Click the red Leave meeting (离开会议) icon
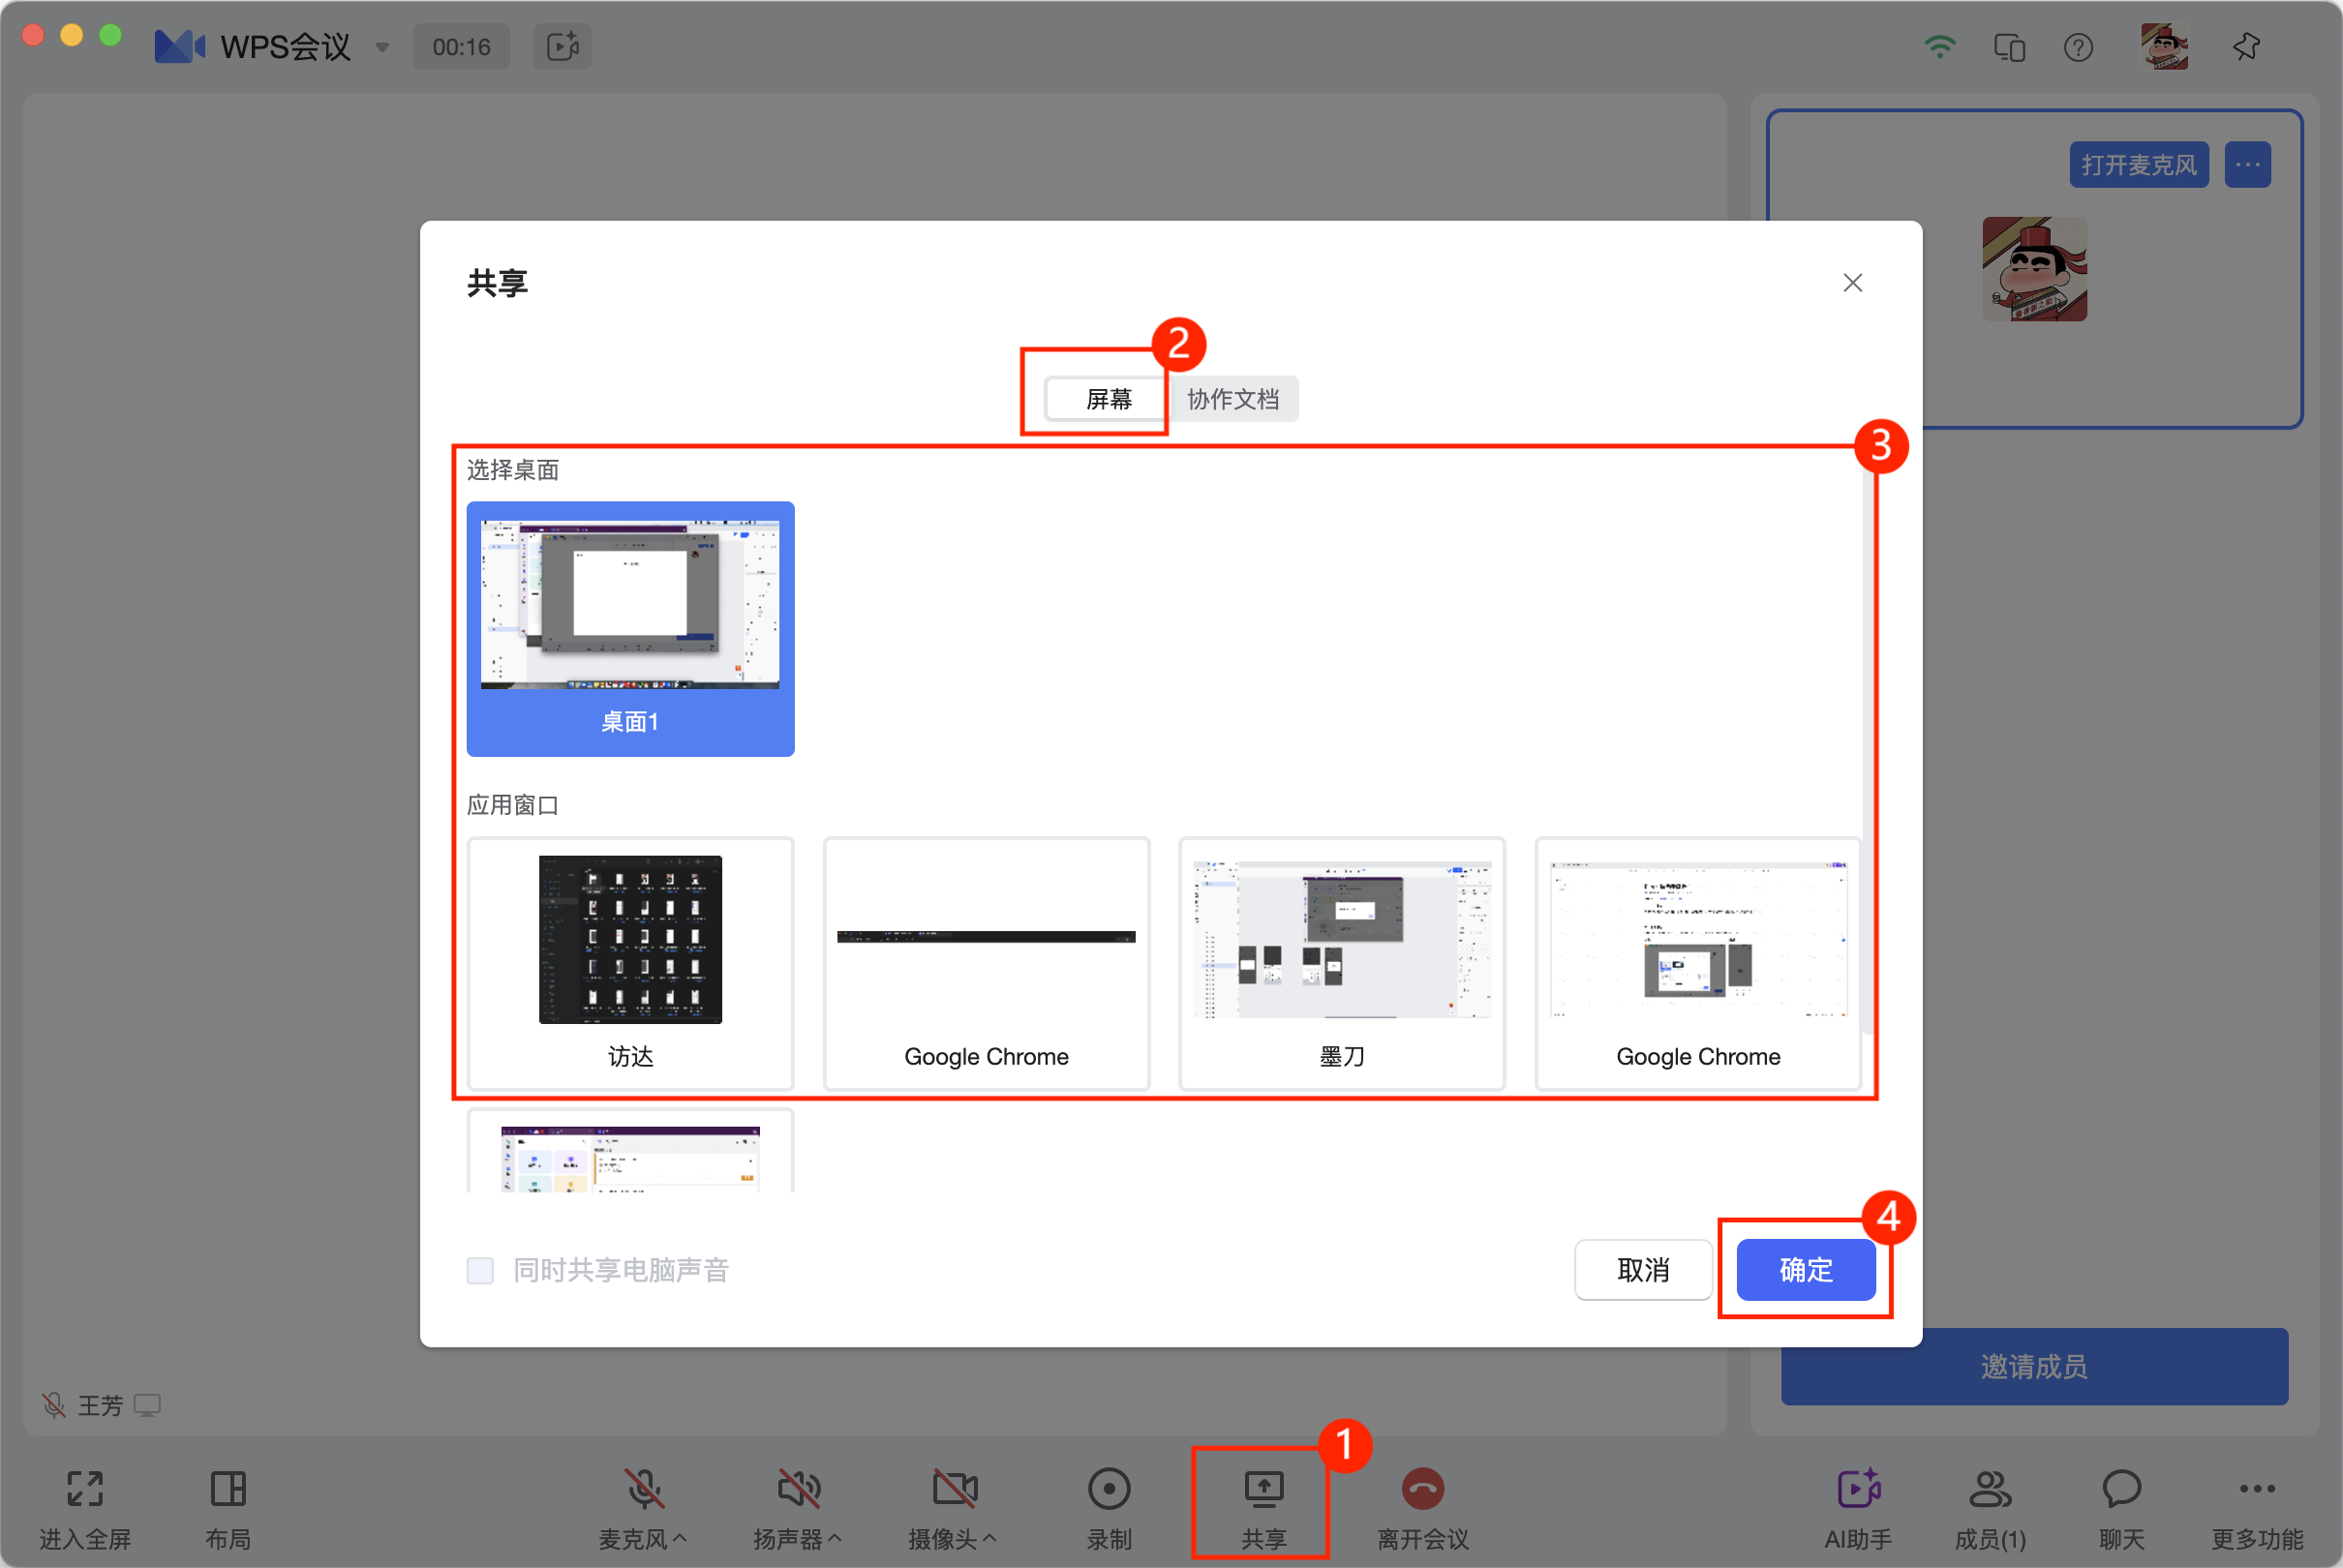 click(1422, 1490)
